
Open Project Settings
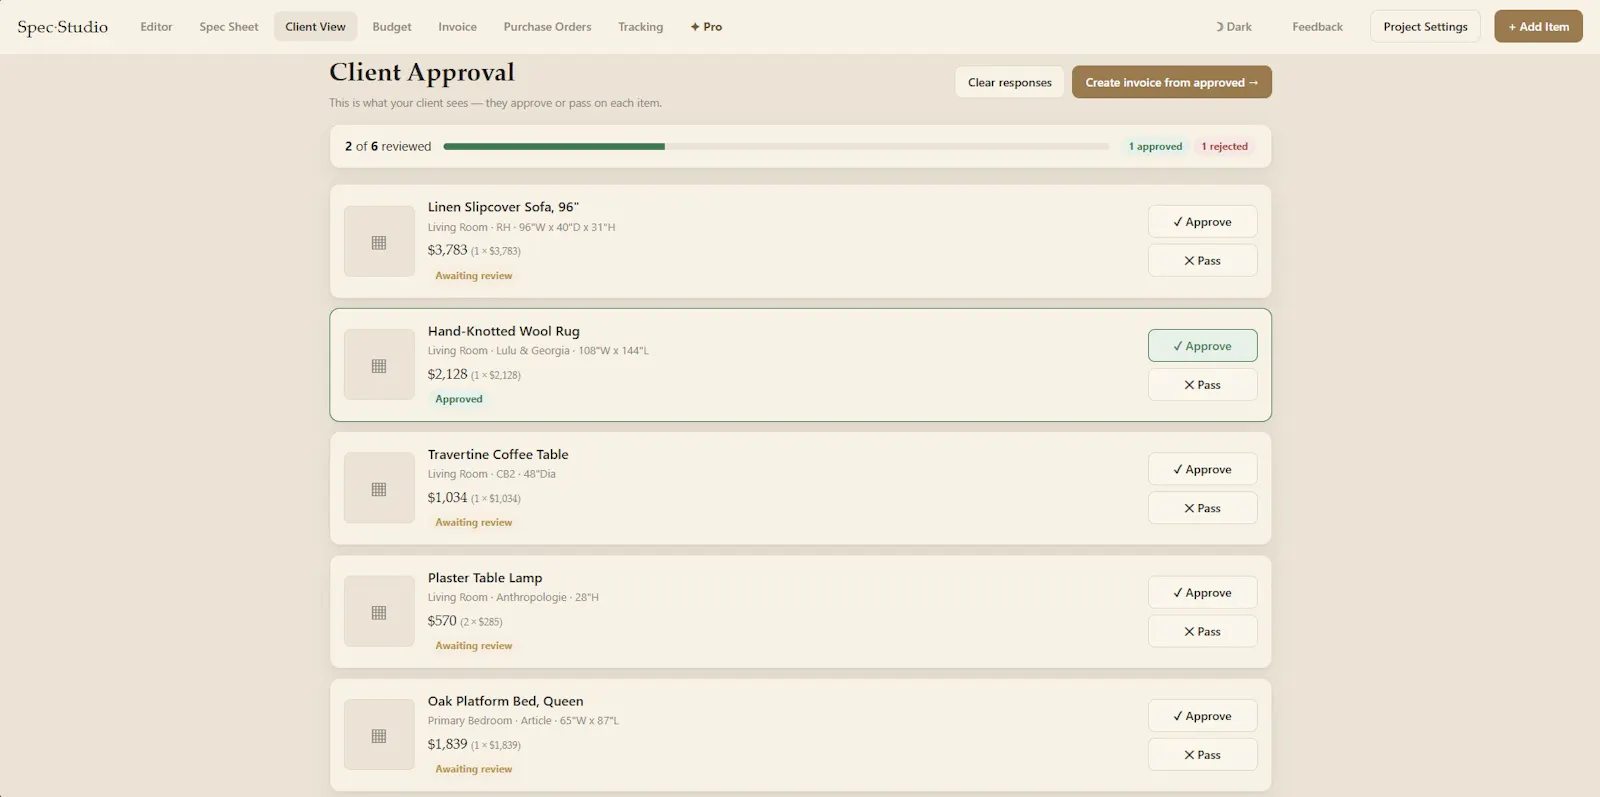pos(1425,27)
